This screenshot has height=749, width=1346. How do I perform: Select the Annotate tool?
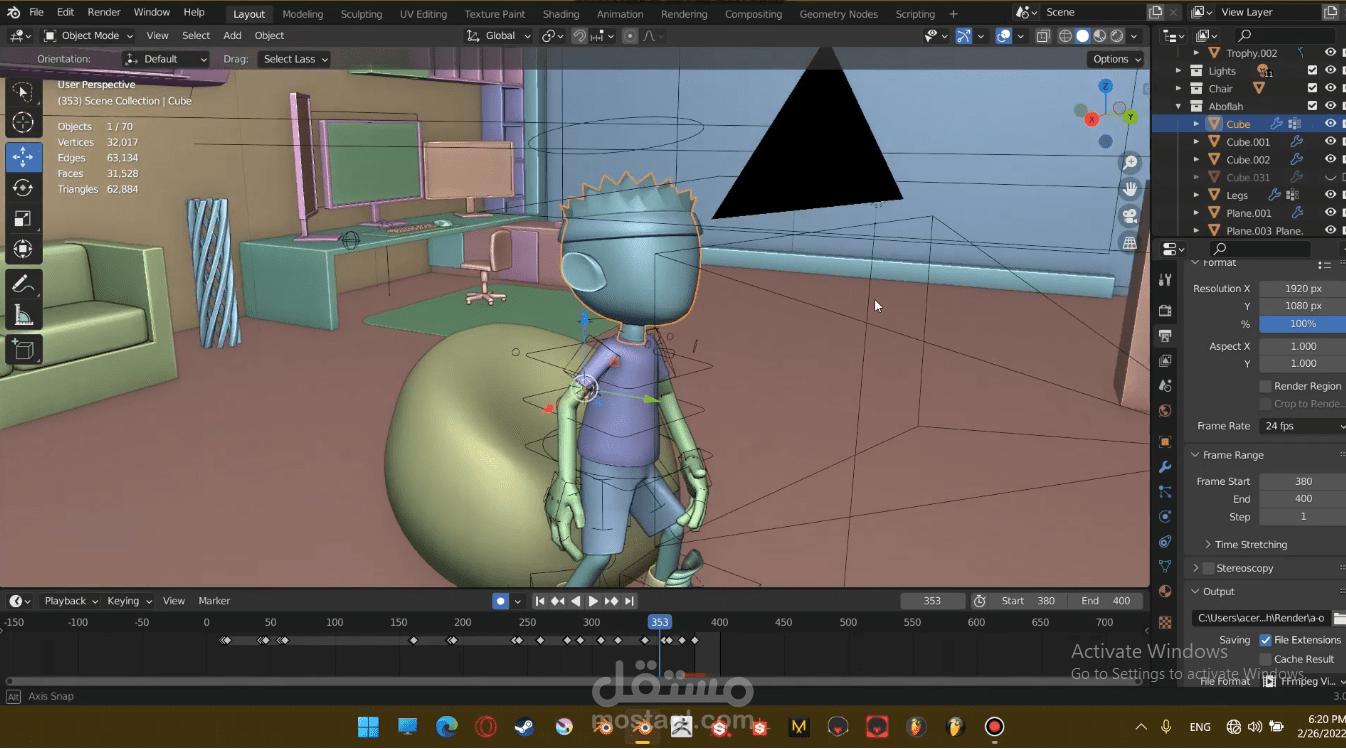click(23, 285)
